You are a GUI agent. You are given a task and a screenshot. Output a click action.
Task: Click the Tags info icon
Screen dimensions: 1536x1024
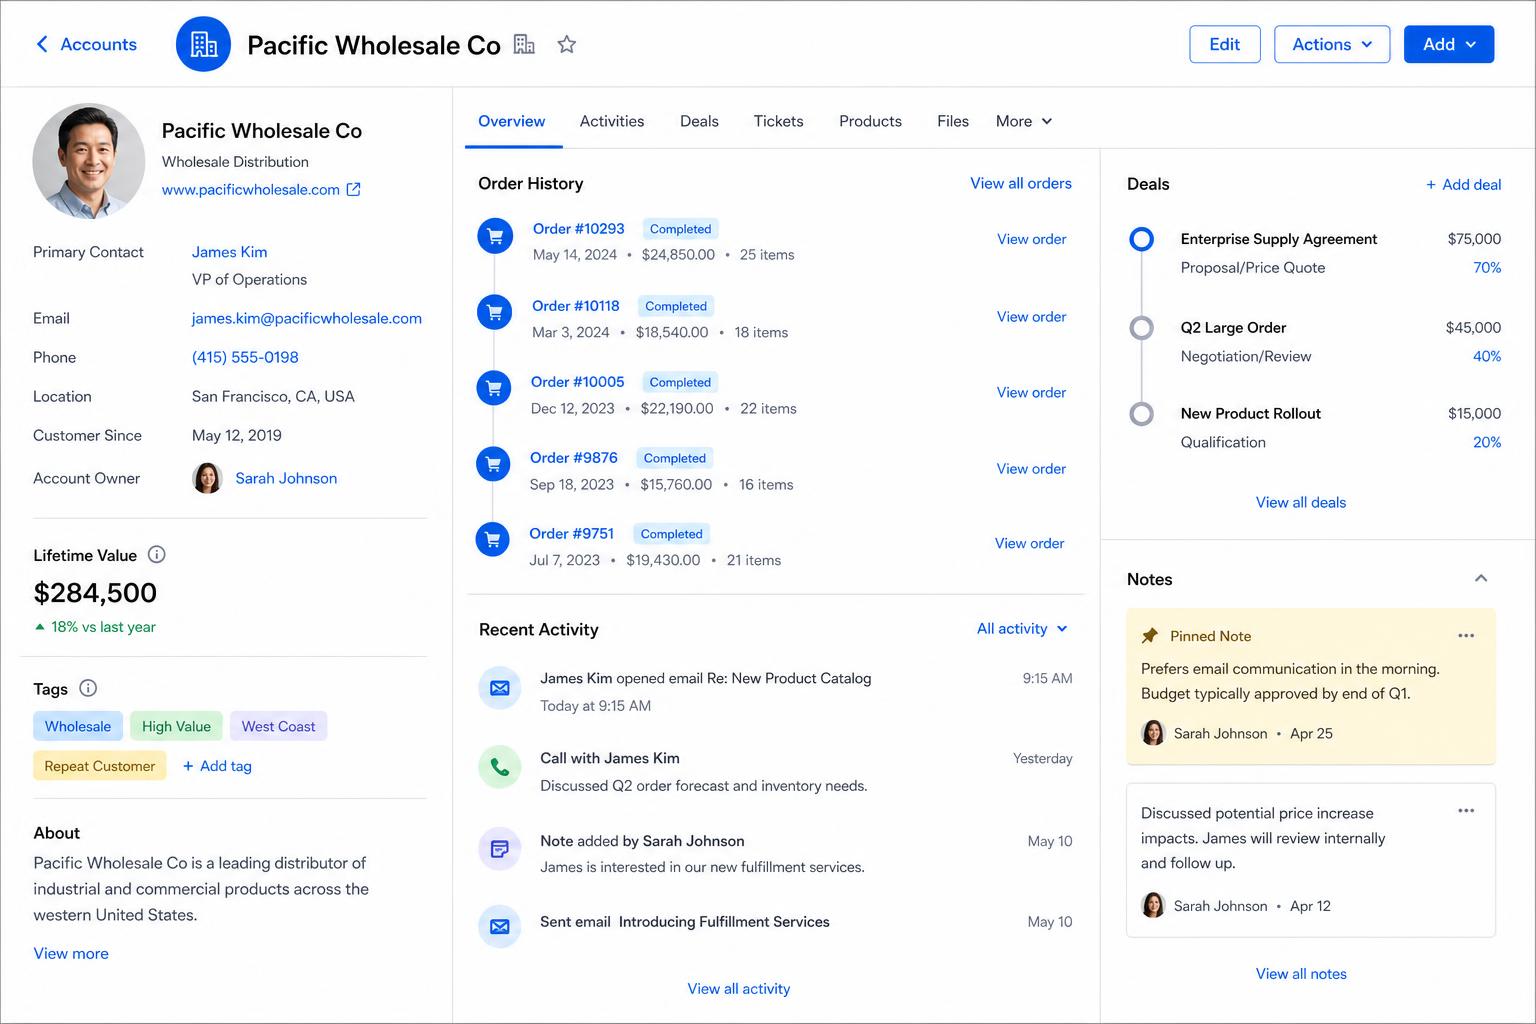[x=88, y=688]
